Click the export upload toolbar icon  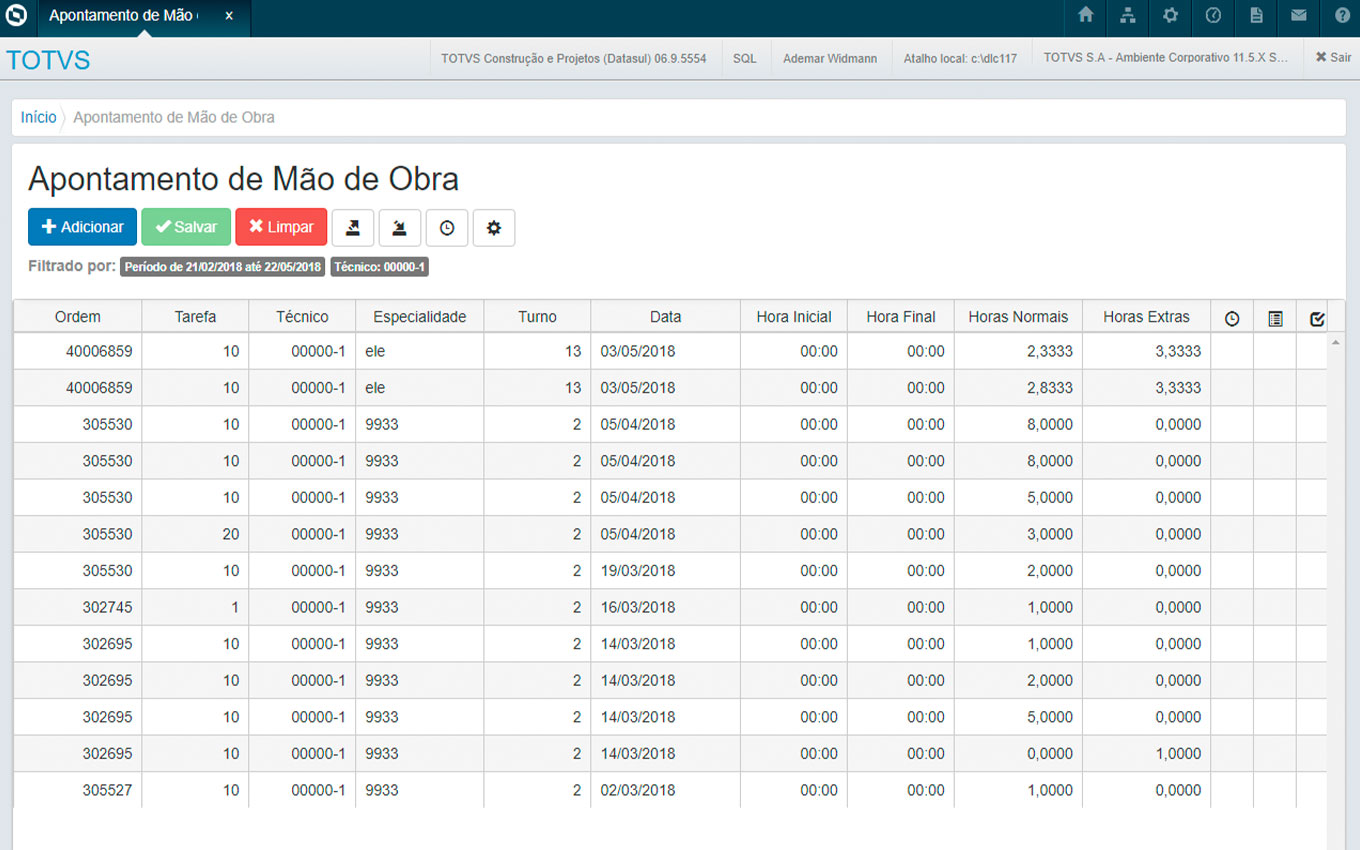pyautogui.click(x=353, y=228)
